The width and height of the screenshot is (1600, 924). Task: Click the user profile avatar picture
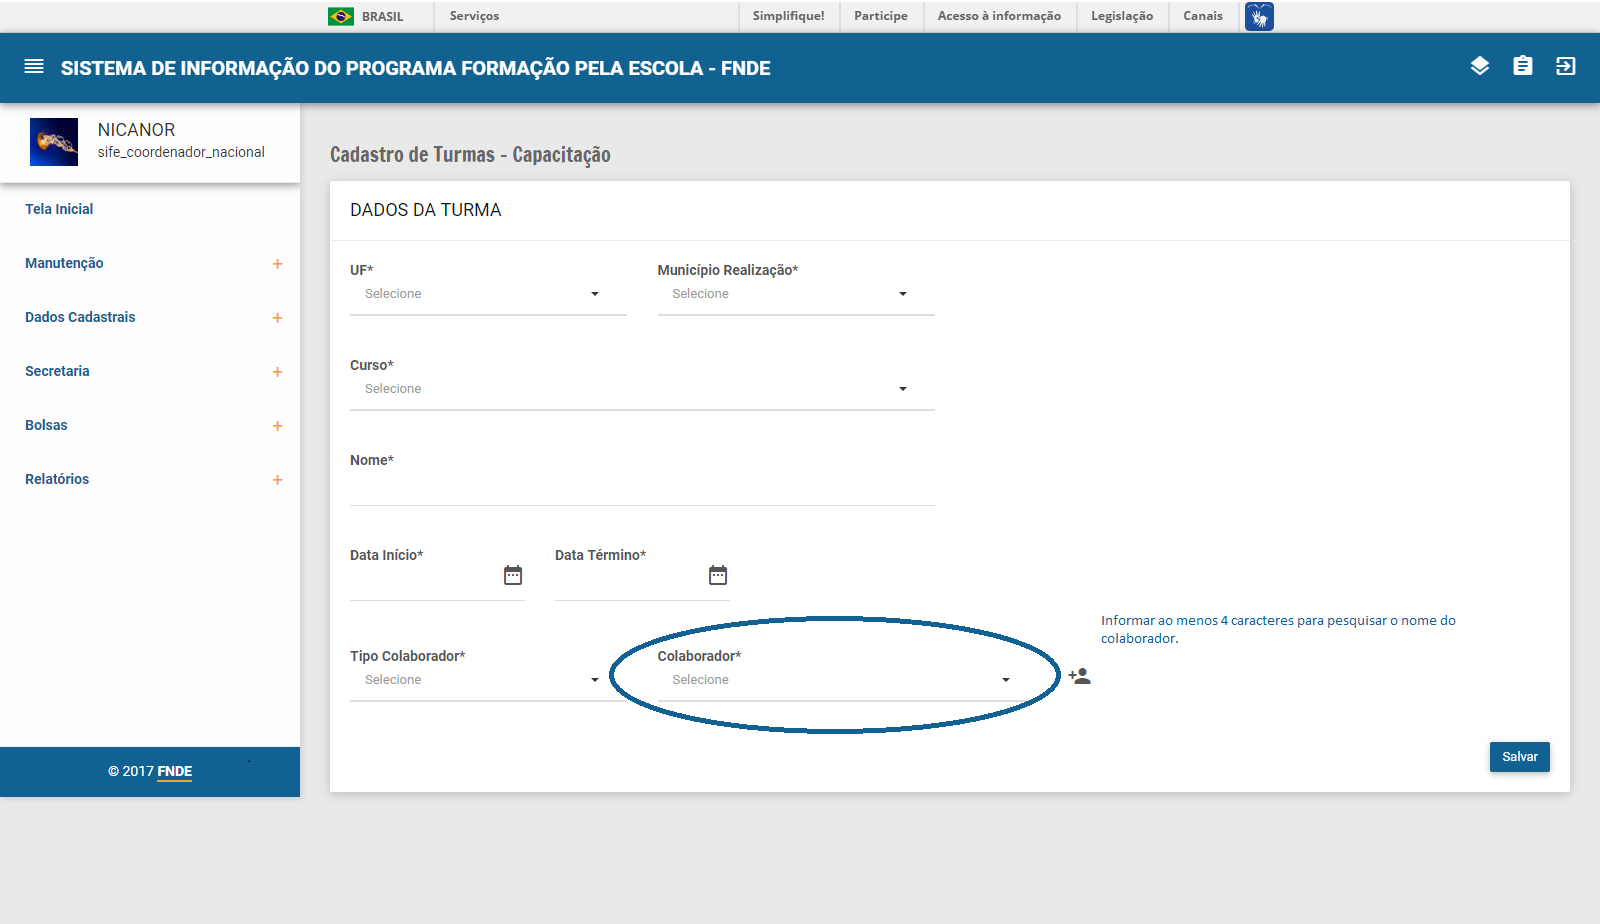pyautogui.click(x=54, y=142)
